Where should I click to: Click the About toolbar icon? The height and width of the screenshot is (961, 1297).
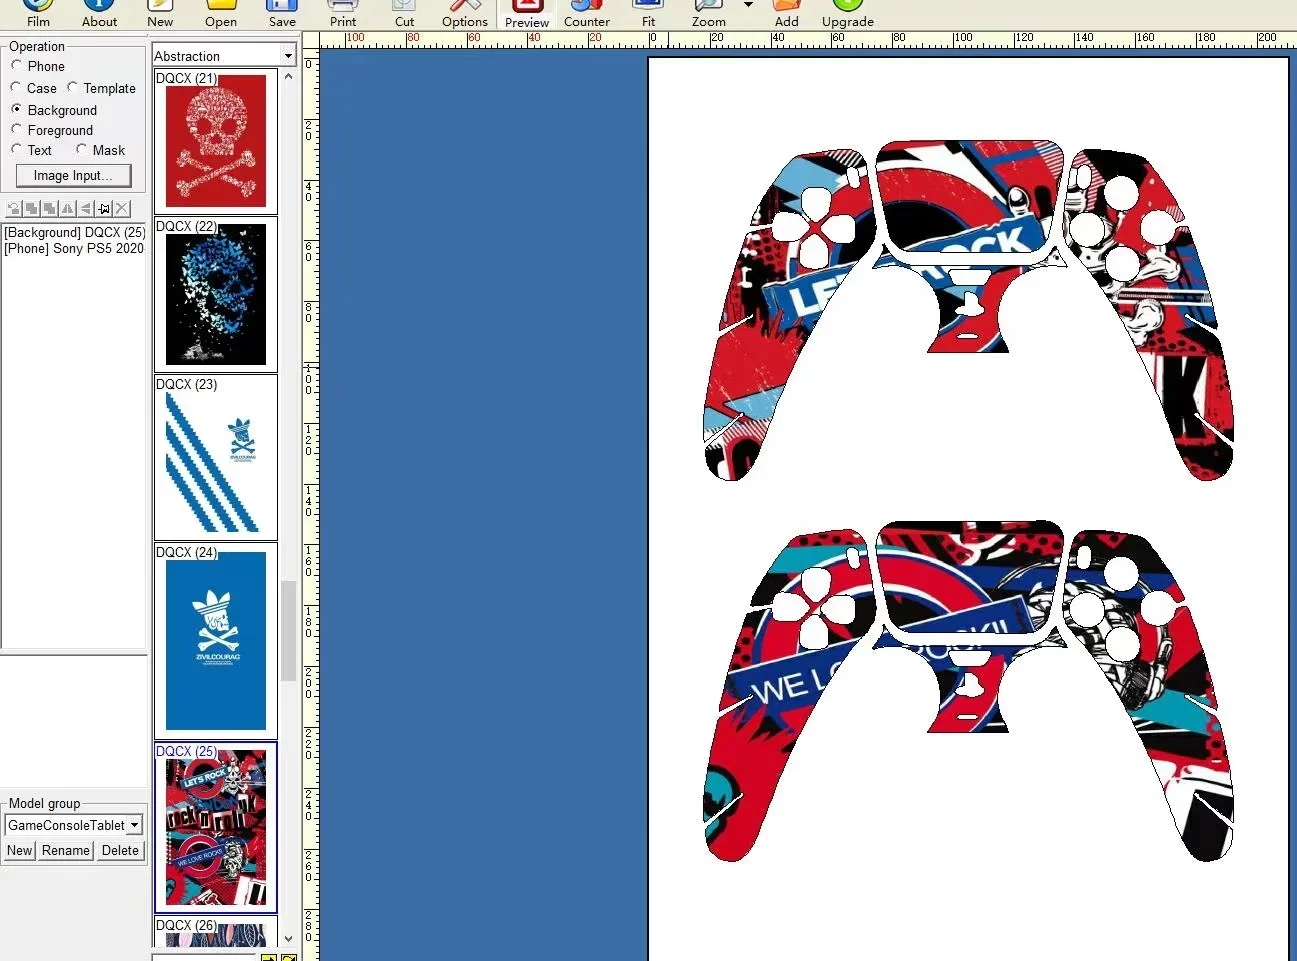click(x=99, y=14)
